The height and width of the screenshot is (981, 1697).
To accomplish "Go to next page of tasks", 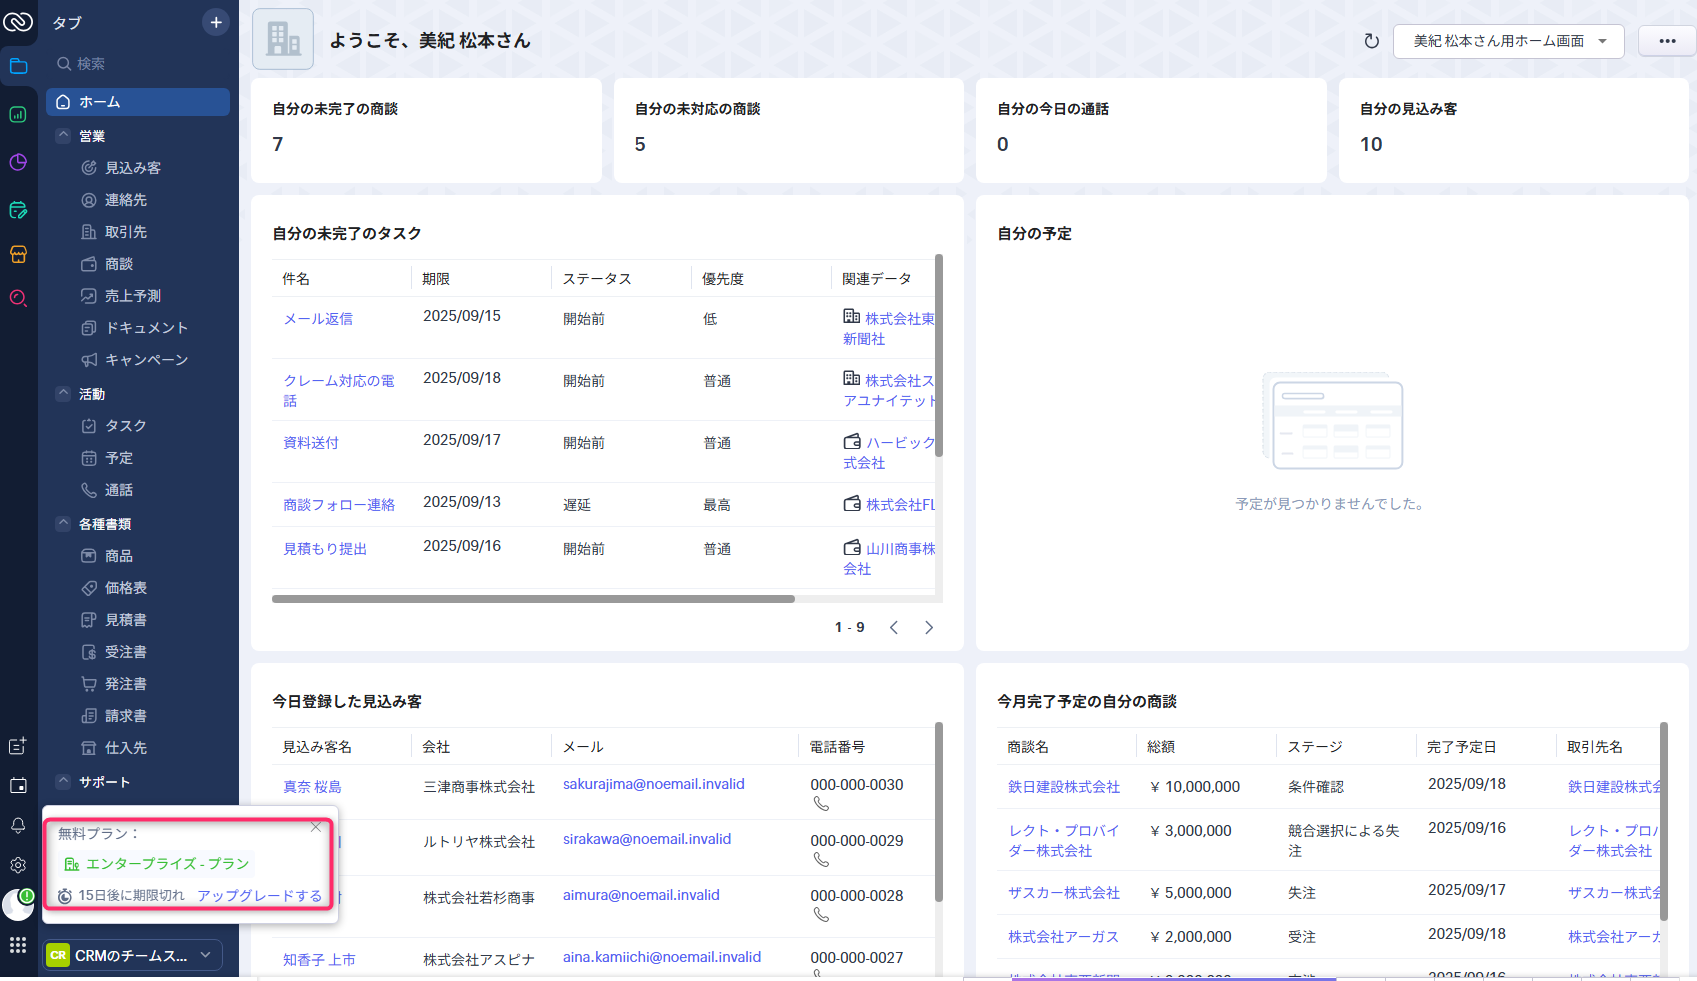I will tap(929, 628).
